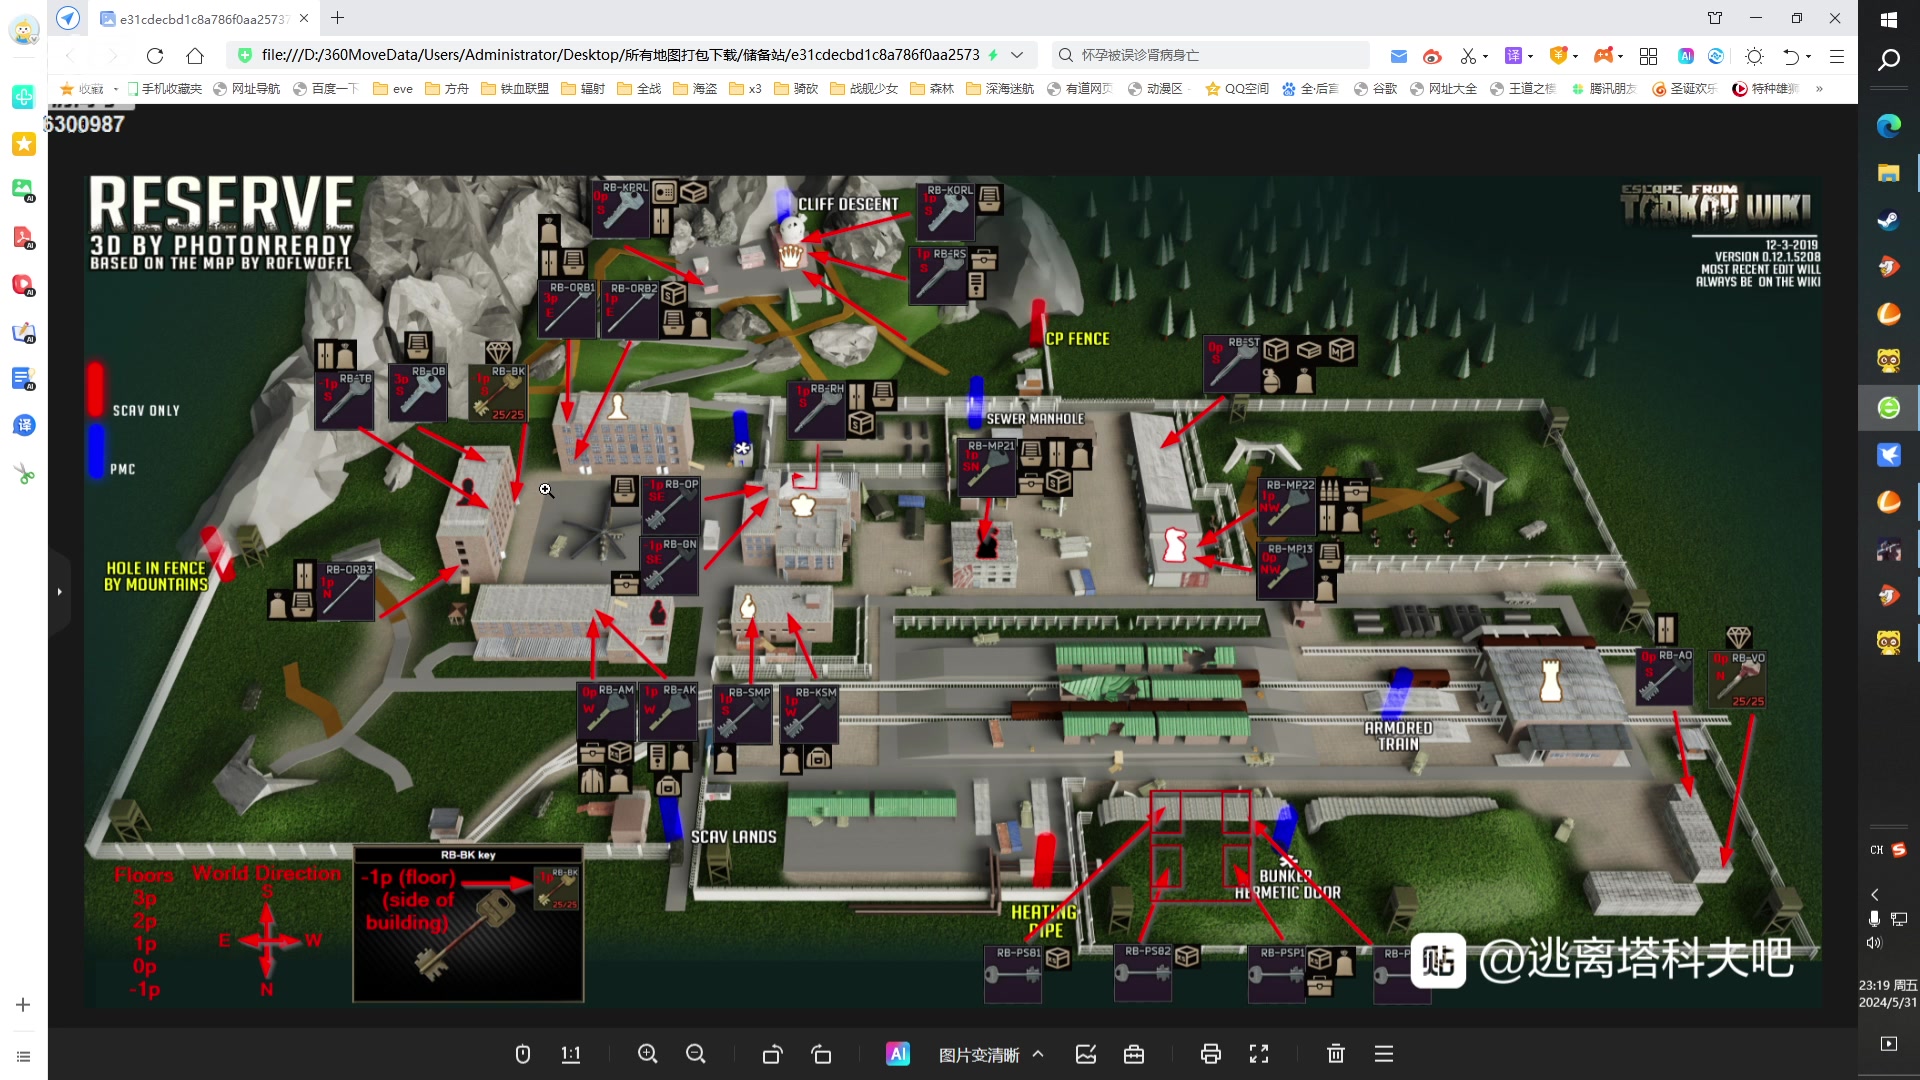Close the e31cdecbd1c8a786f0aa2573 tab
The image size is (1920, 1080).
coord(304,18)
